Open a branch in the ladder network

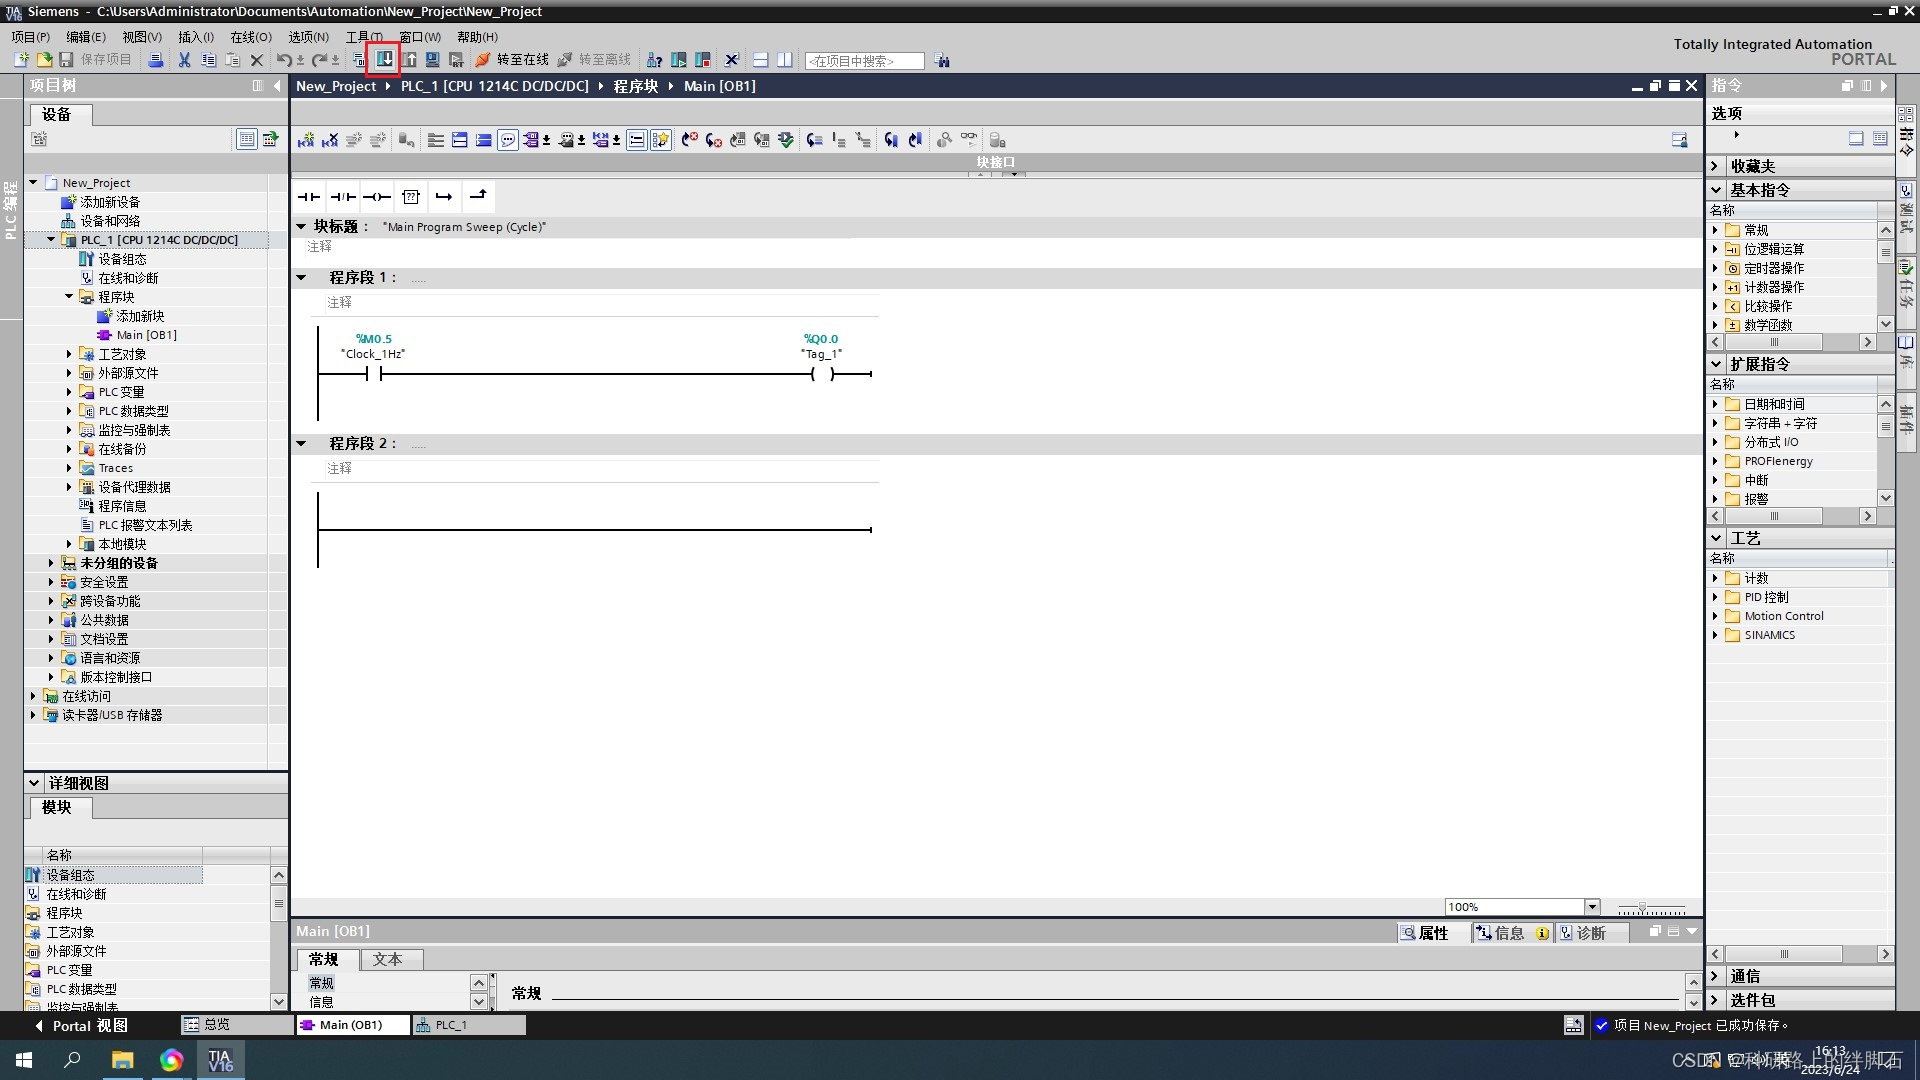444,197
